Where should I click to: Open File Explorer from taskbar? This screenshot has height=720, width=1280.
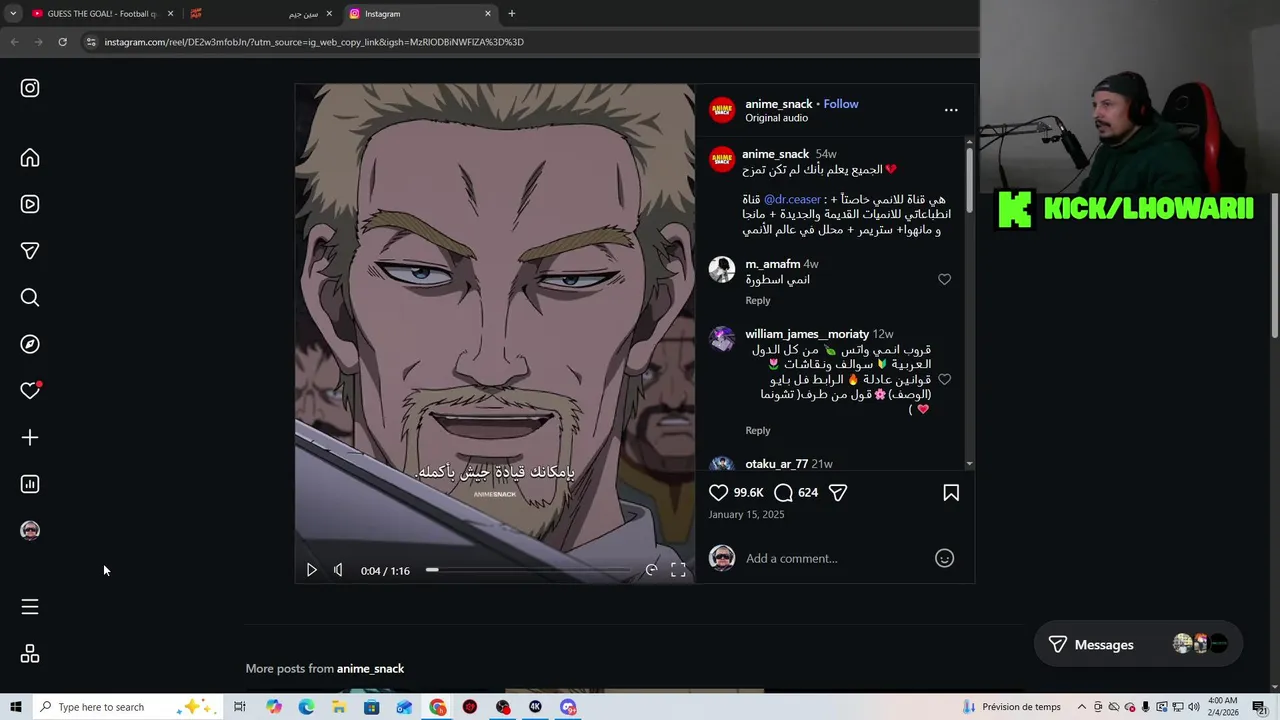coord(339,707)
